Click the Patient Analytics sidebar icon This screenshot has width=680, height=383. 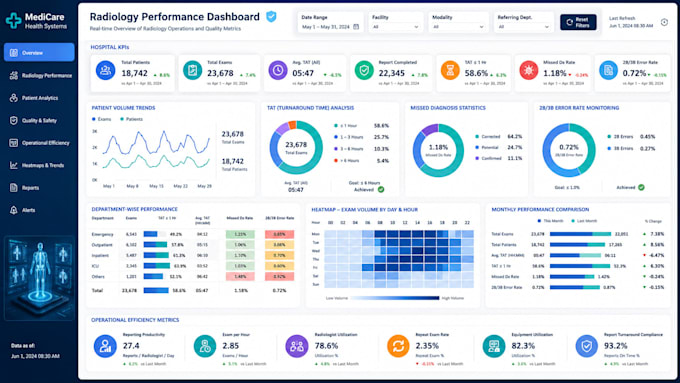(x=14, y=98)
